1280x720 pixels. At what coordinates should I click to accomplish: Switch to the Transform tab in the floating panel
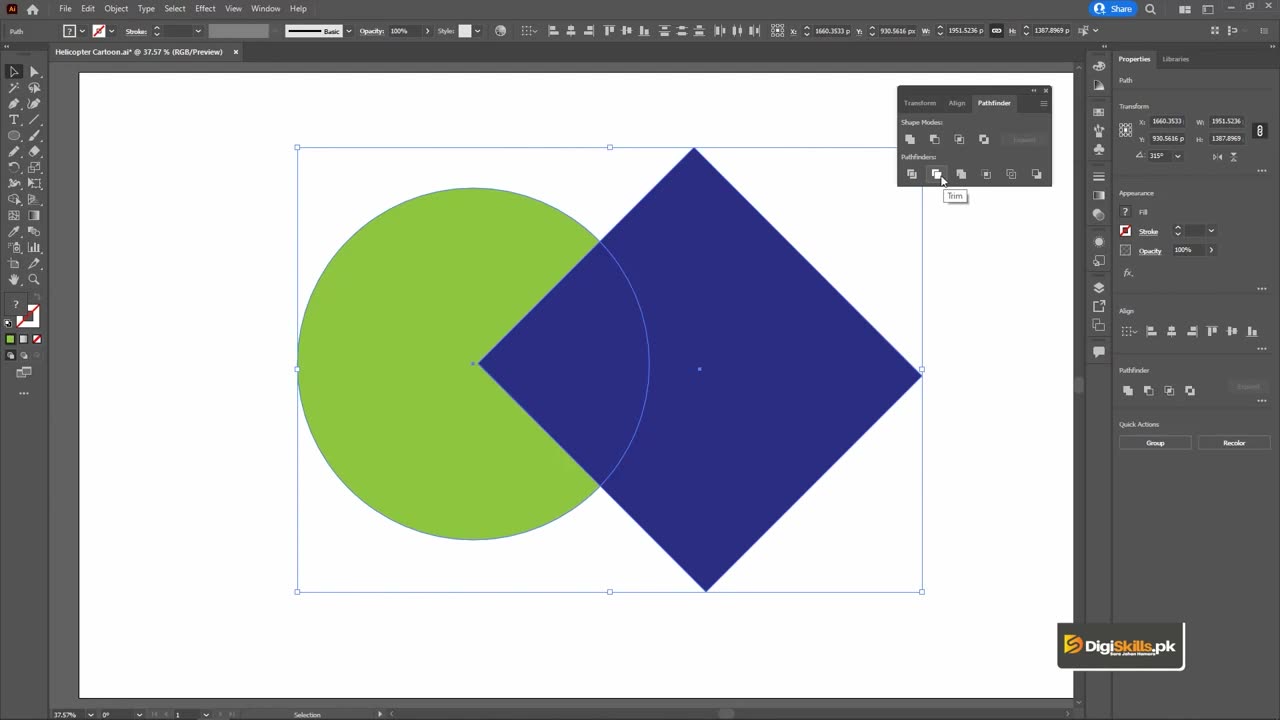(920, 103)
